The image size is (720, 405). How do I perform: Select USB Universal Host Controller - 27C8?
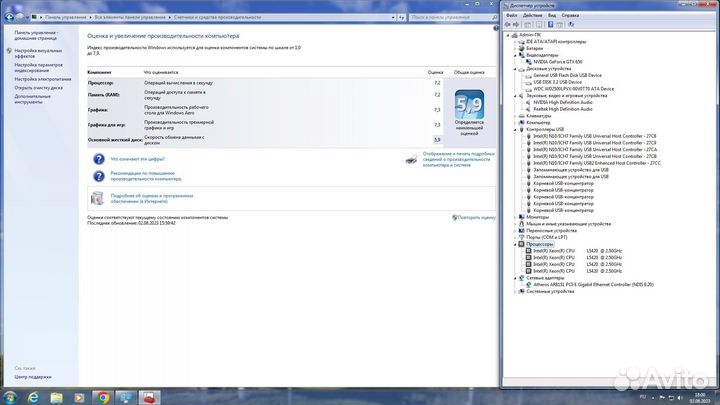[x=595, y=136]
